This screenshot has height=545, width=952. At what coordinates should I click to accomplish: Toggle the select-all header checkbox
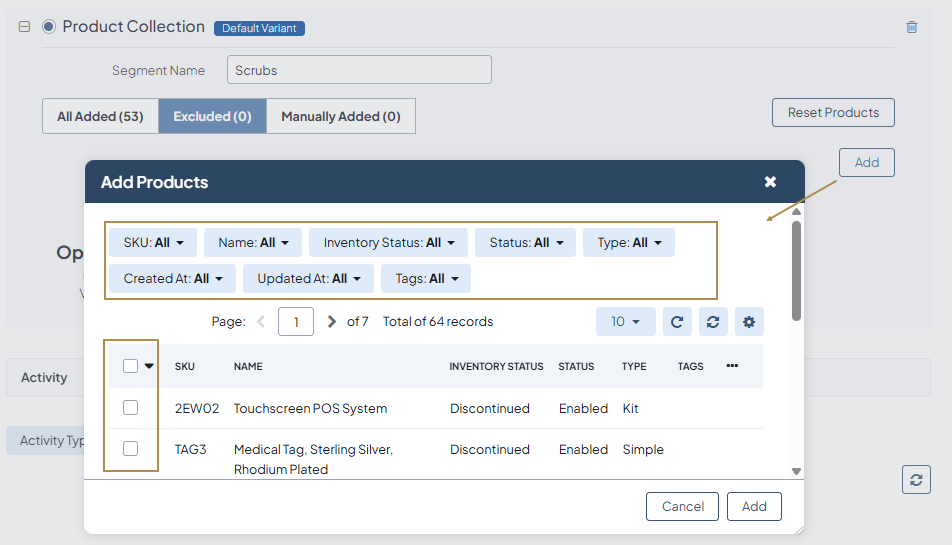(131, 366)
